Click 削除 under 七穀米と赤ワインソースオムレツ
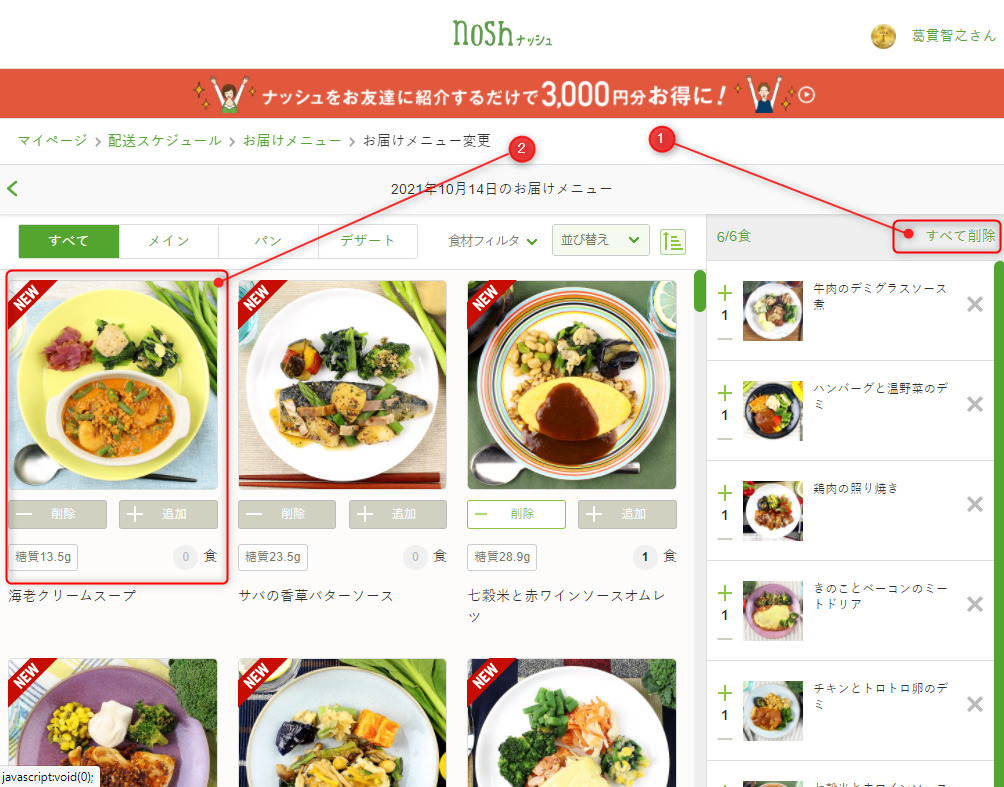Viewport: 1004px width, 787px height. click(x=516, y=514)
